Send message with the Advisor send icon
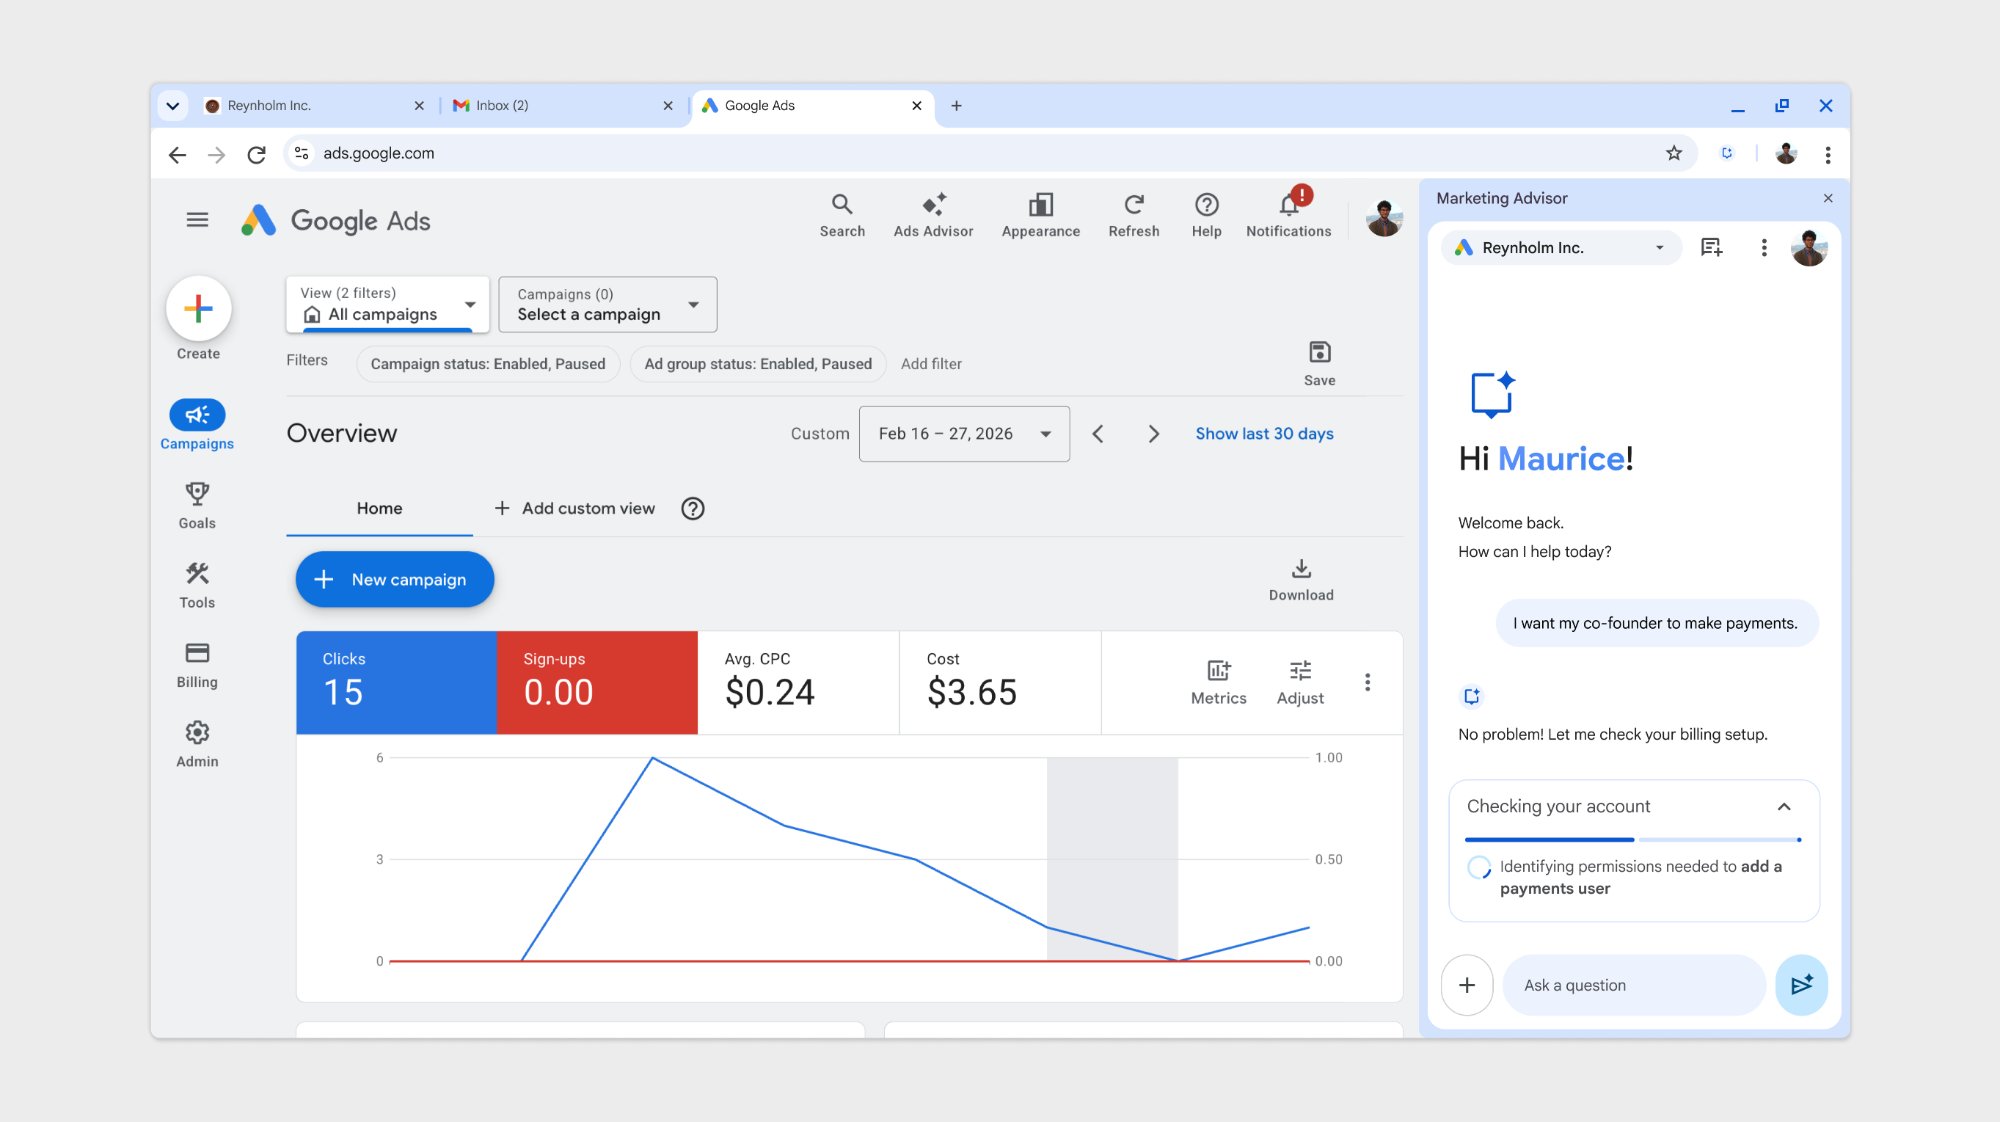This screenshot has height=1122, width=2000. click(1801, 985)
